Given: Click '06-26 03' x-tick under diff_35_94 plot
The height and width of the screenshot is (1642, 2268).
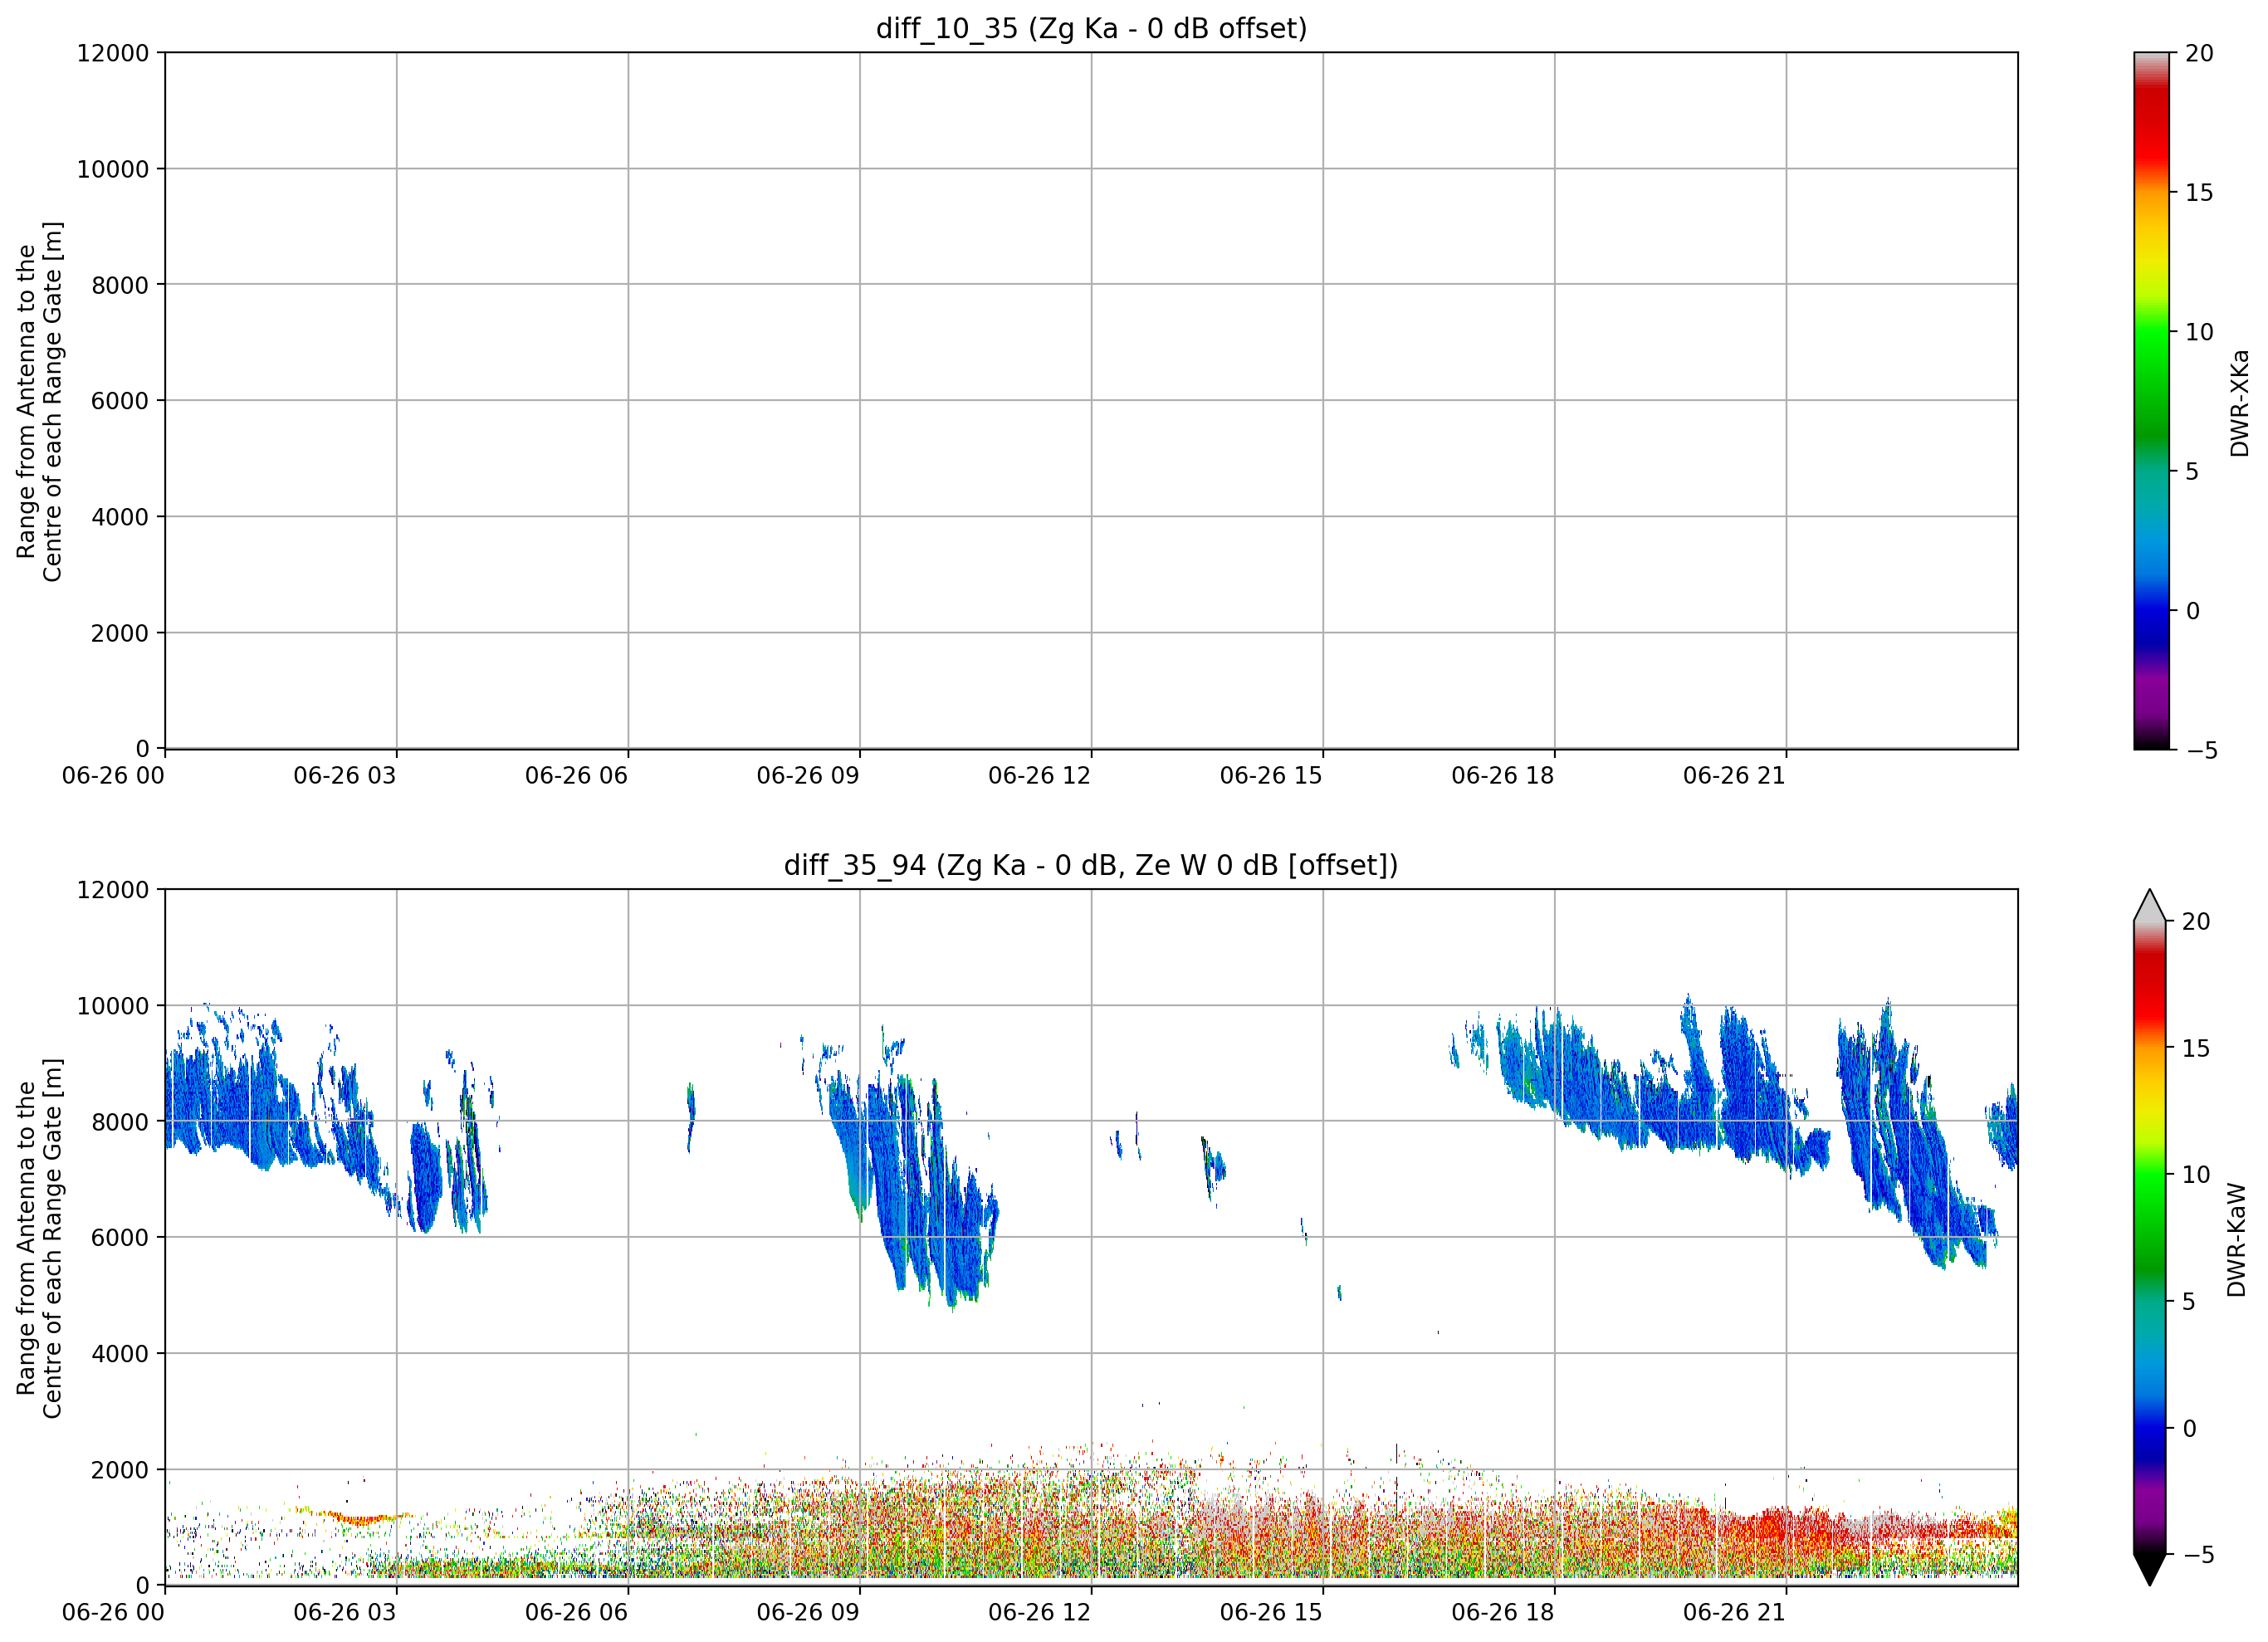Looking at the screenshot, I should click(x=345, y=1612).
